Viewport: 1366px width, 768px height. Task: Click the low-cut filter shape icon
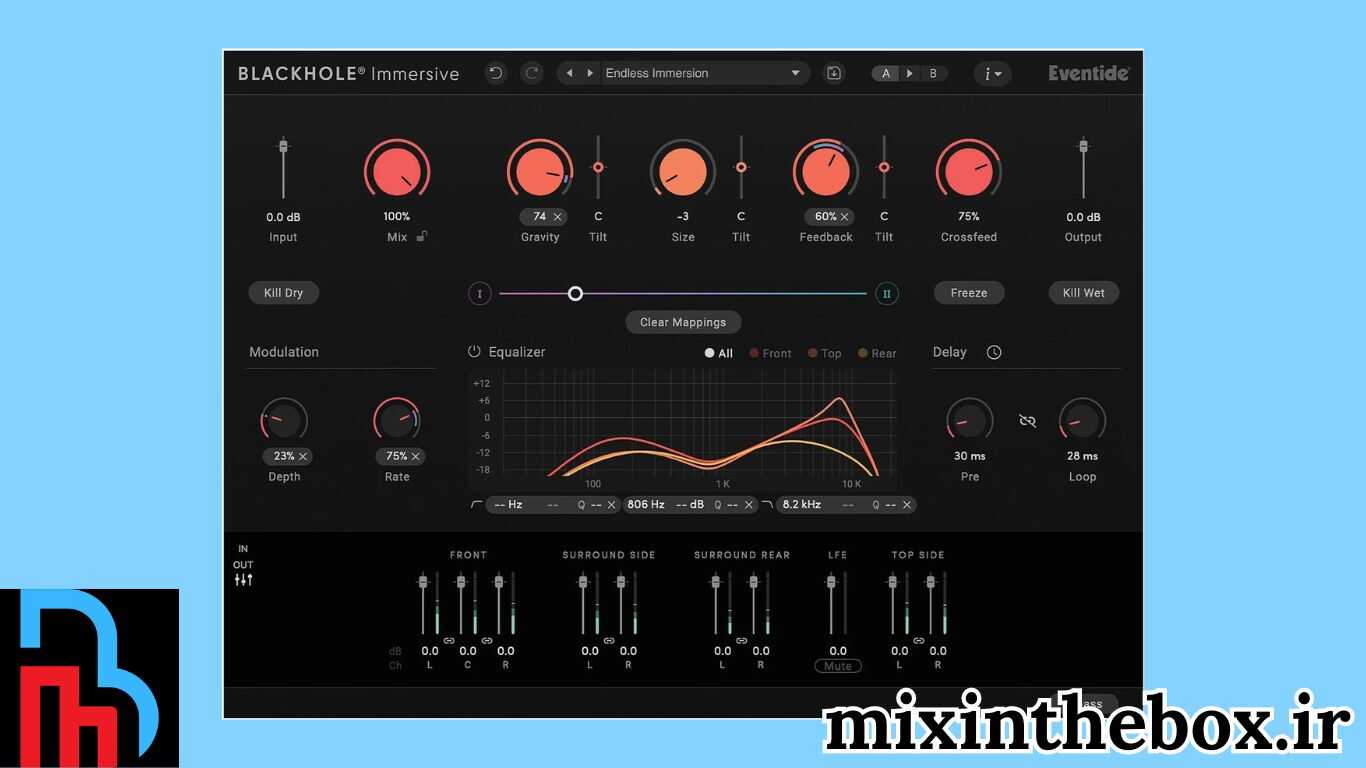click(476, 505)
